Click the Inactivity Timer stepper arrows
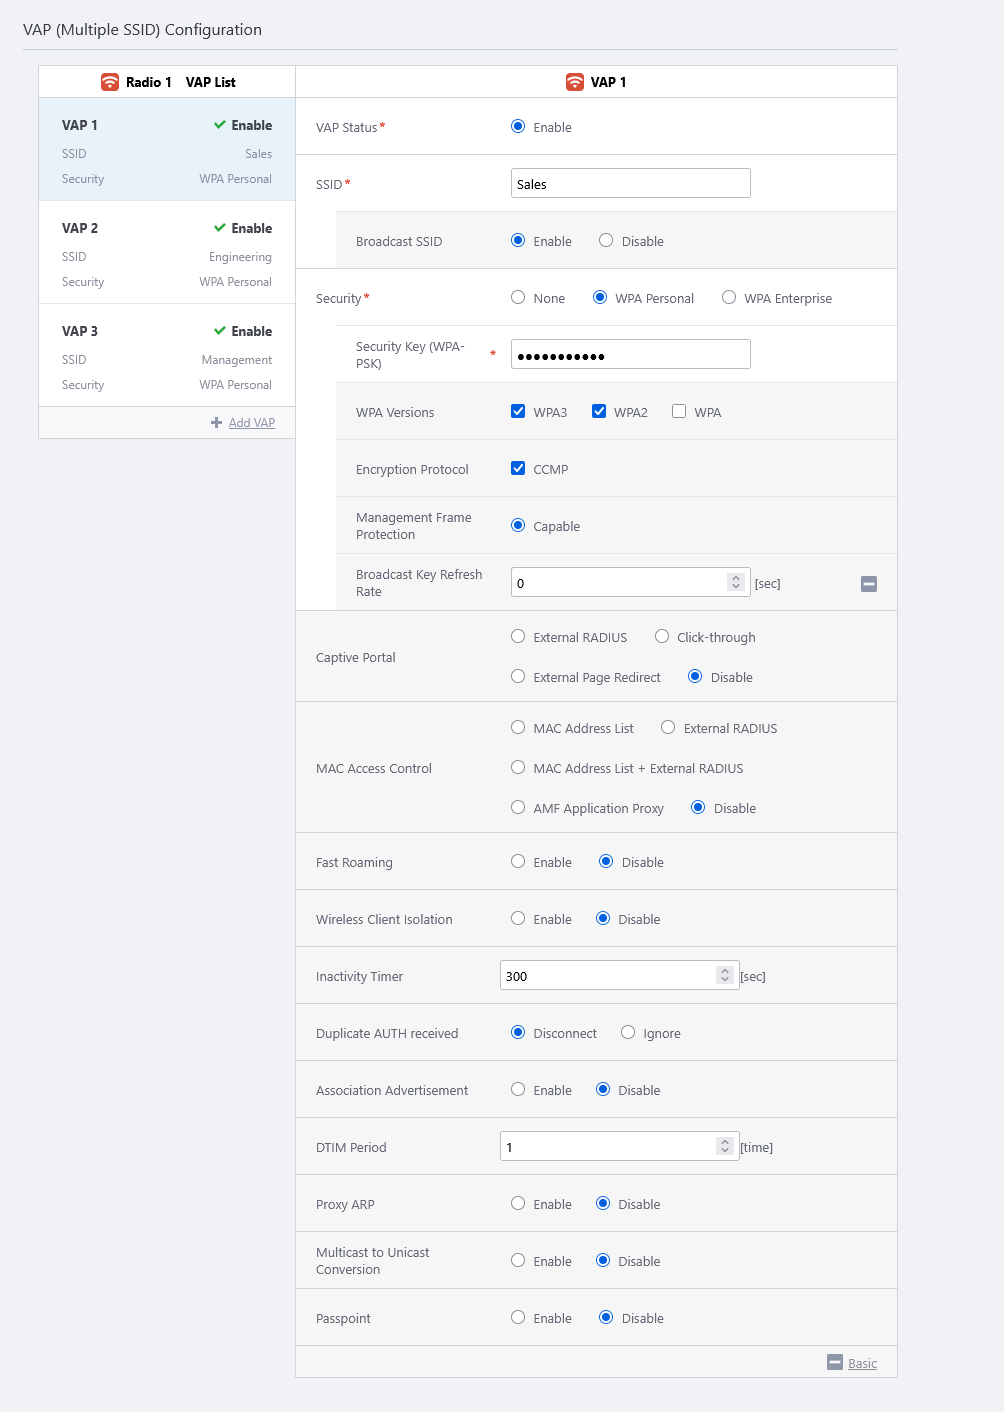Image resolution: width=1004 pixels, height=1412 pixels. 725,975
